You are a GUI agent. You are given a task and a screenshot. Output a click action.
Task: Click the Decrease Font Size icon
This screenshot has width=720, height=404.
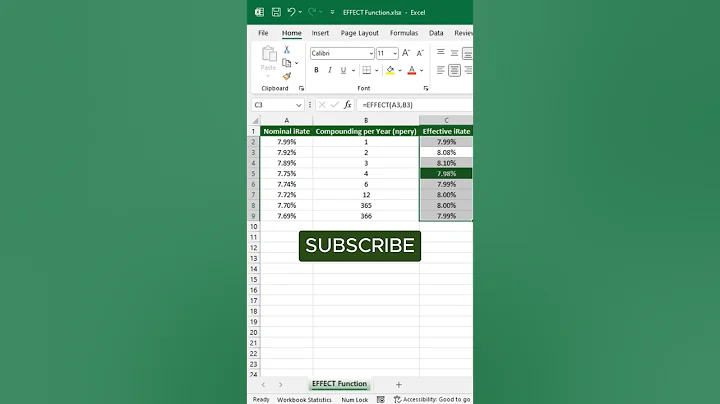click(x=420, y=53)
